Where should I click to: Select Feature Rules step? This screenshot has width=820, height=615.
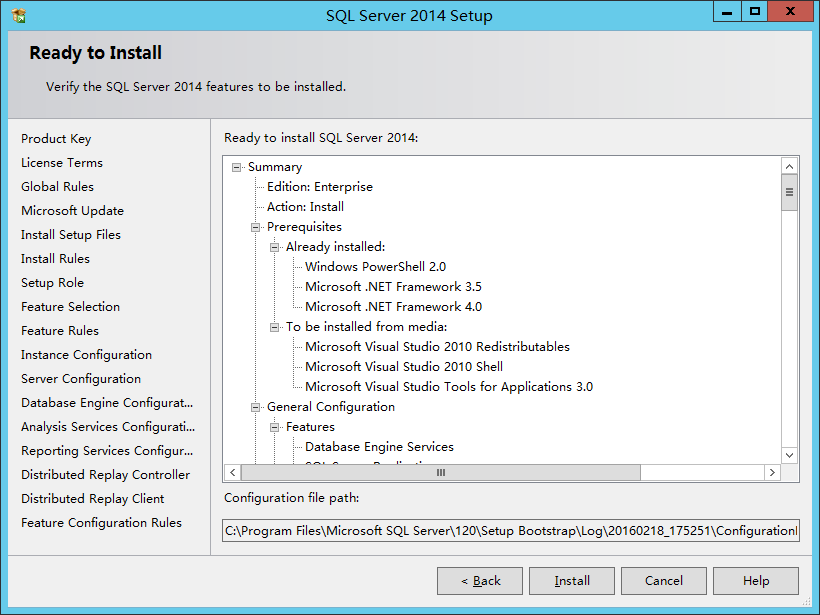point(60,331)
